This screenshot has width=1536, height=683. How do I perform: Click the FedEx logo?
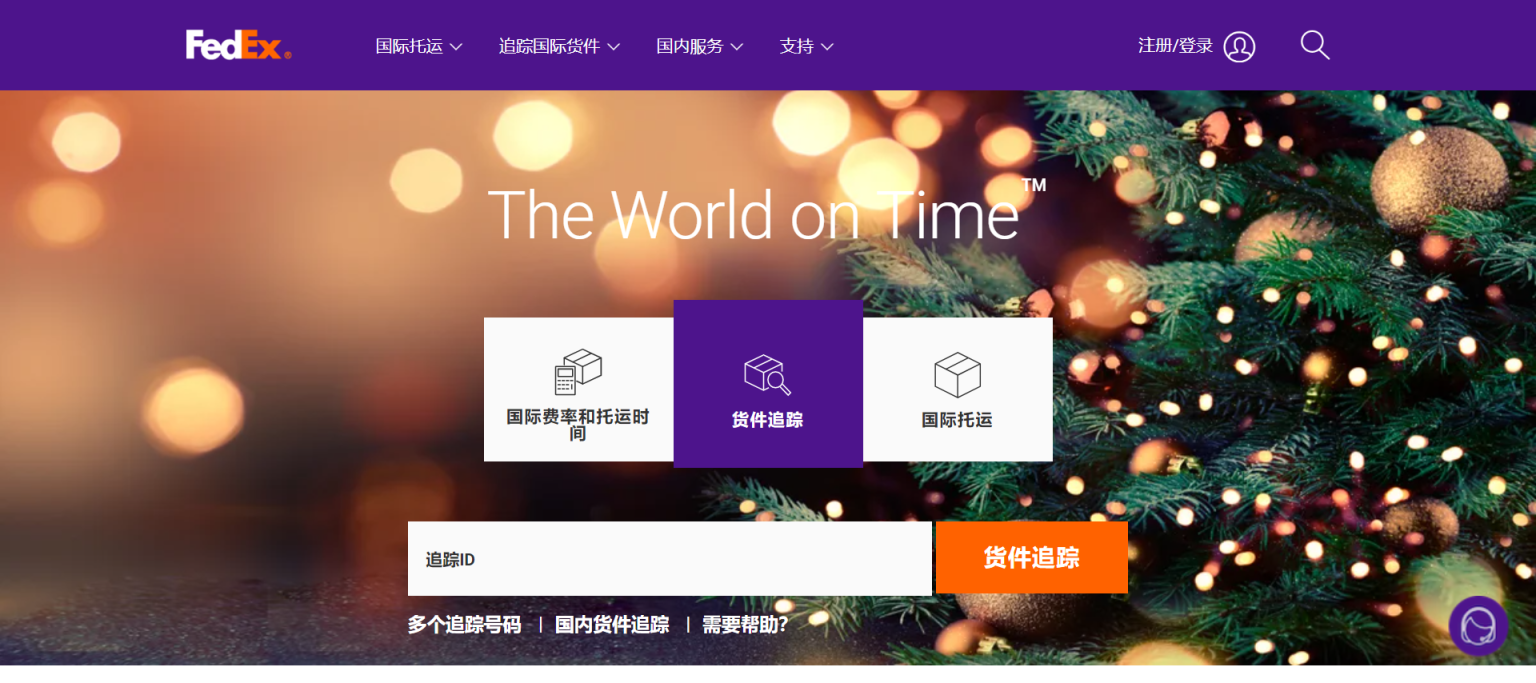point(238,45)
